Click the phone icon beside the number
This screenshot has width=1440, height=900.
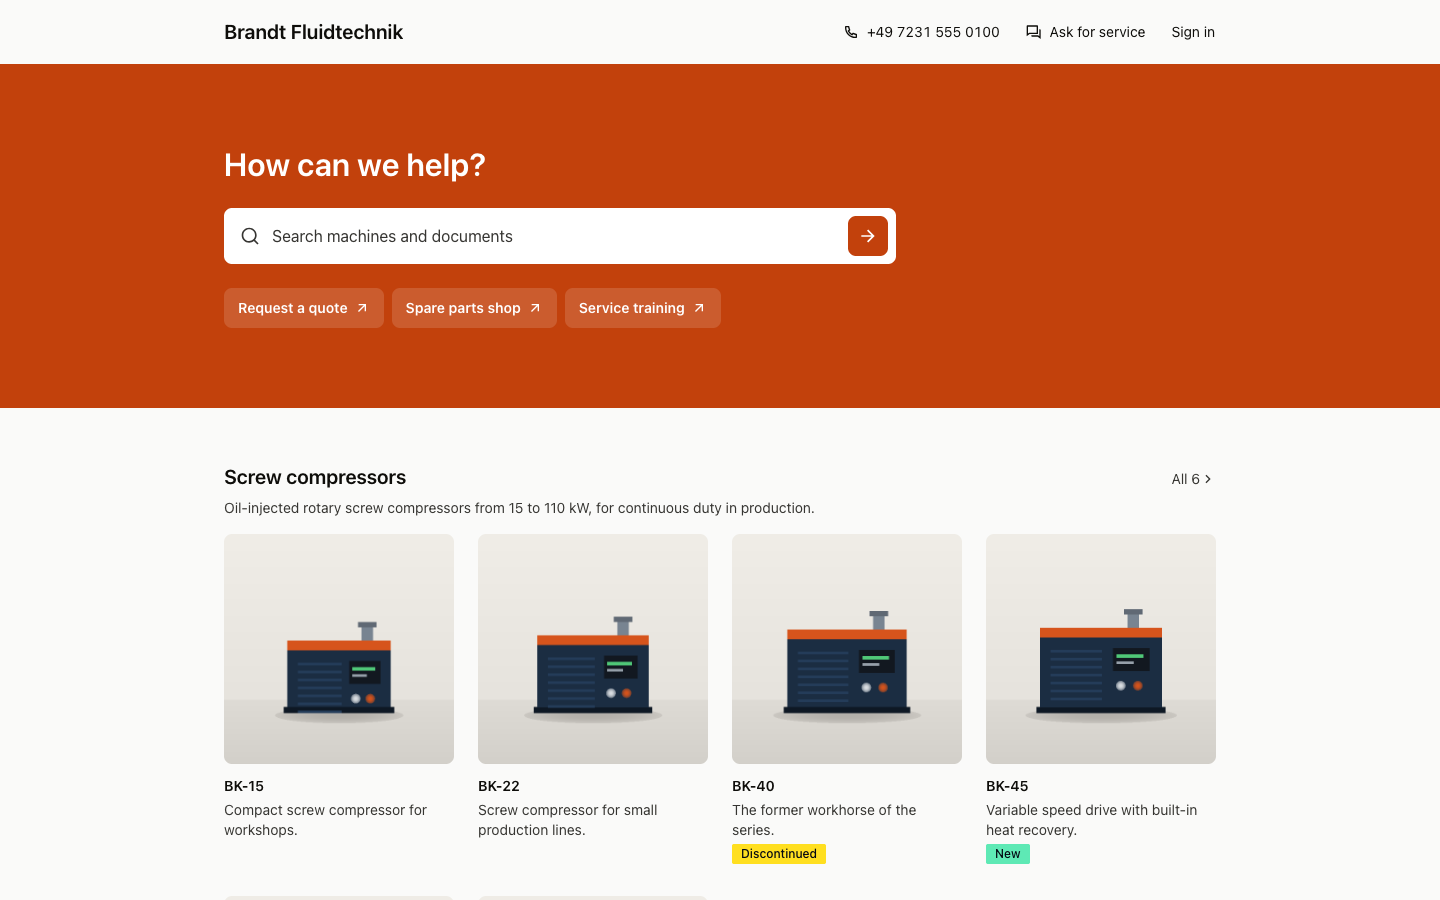coord(851,32)
